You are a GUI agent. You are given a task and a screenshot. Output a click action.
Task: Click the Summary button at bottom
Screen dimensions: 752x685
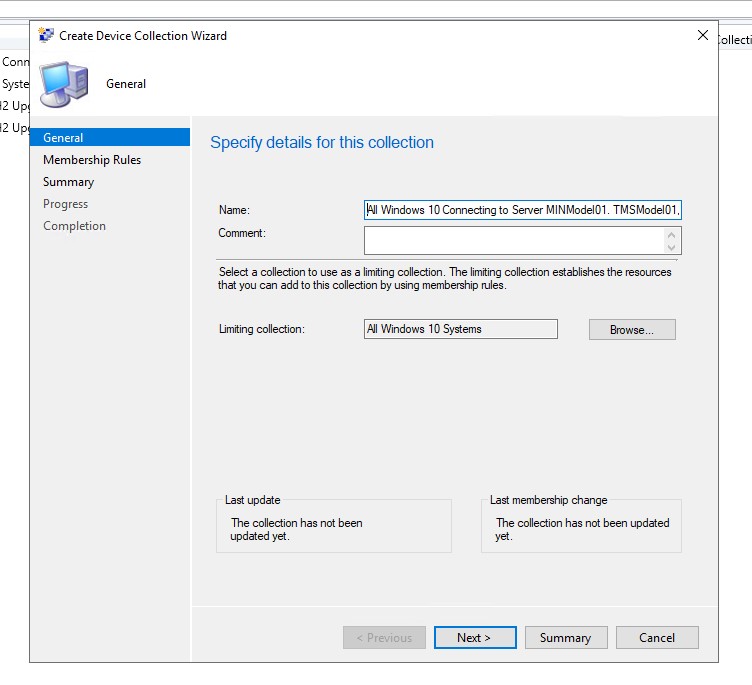tap(566, 638)
